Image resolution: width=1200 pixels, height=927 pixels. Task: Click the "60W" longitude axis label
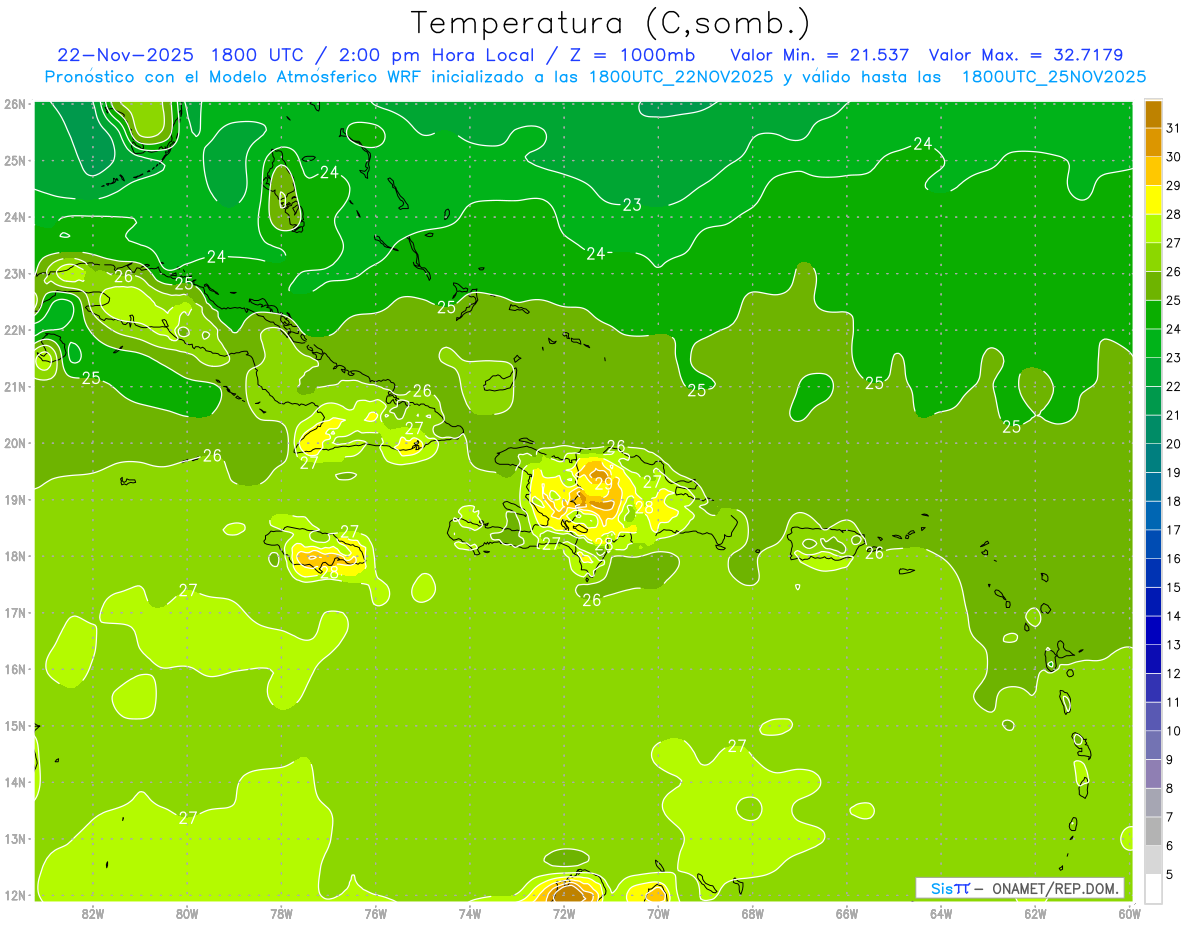tap(1129, 912)
